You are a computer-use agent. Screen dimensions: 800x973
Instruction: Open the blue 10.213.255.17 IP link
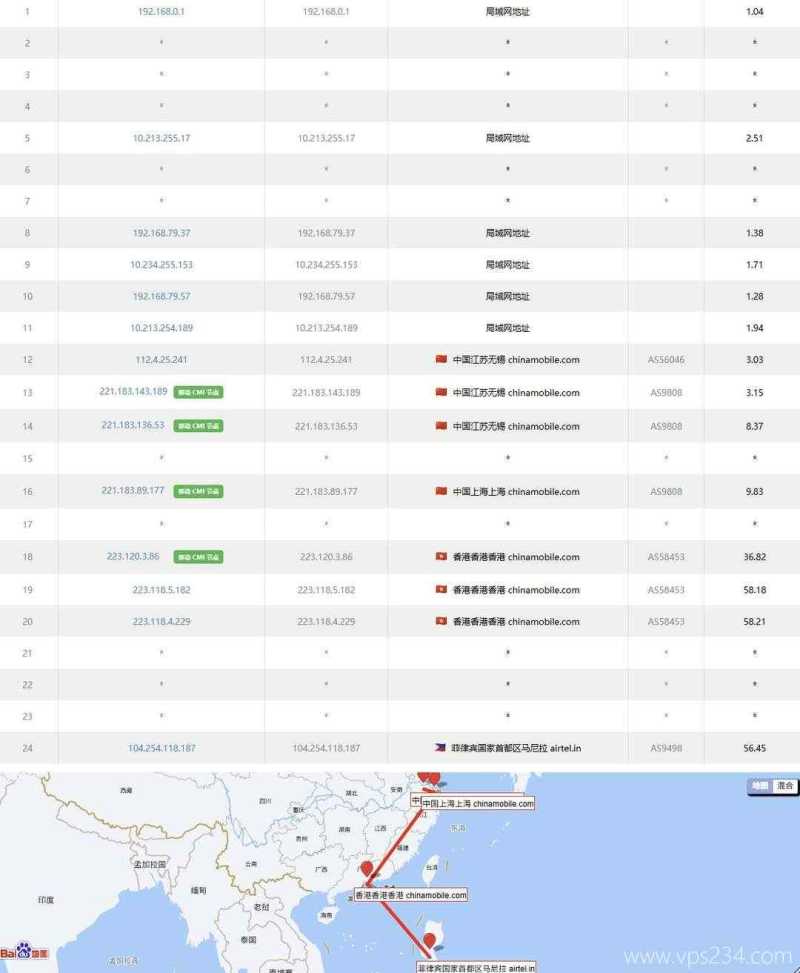point(161,138)
